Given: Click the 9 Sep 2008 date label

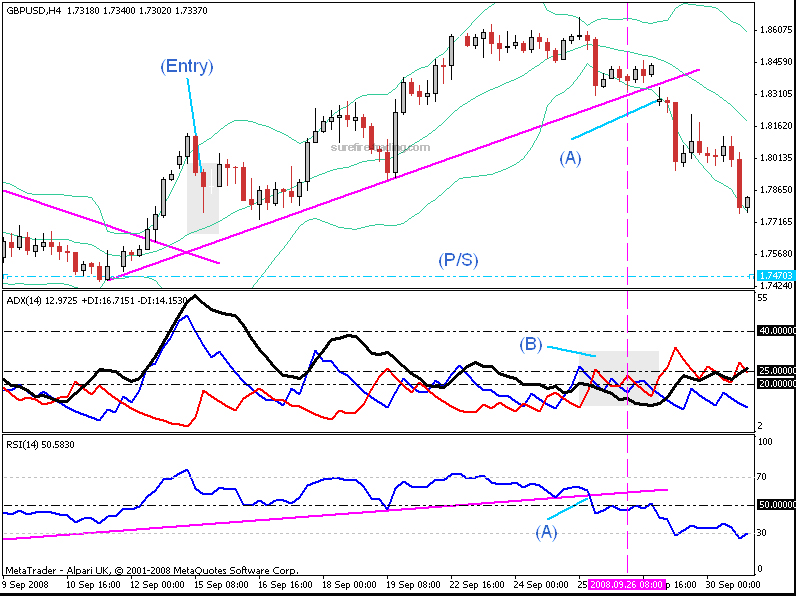Looking at the screenshot, I should click(25, 584).
